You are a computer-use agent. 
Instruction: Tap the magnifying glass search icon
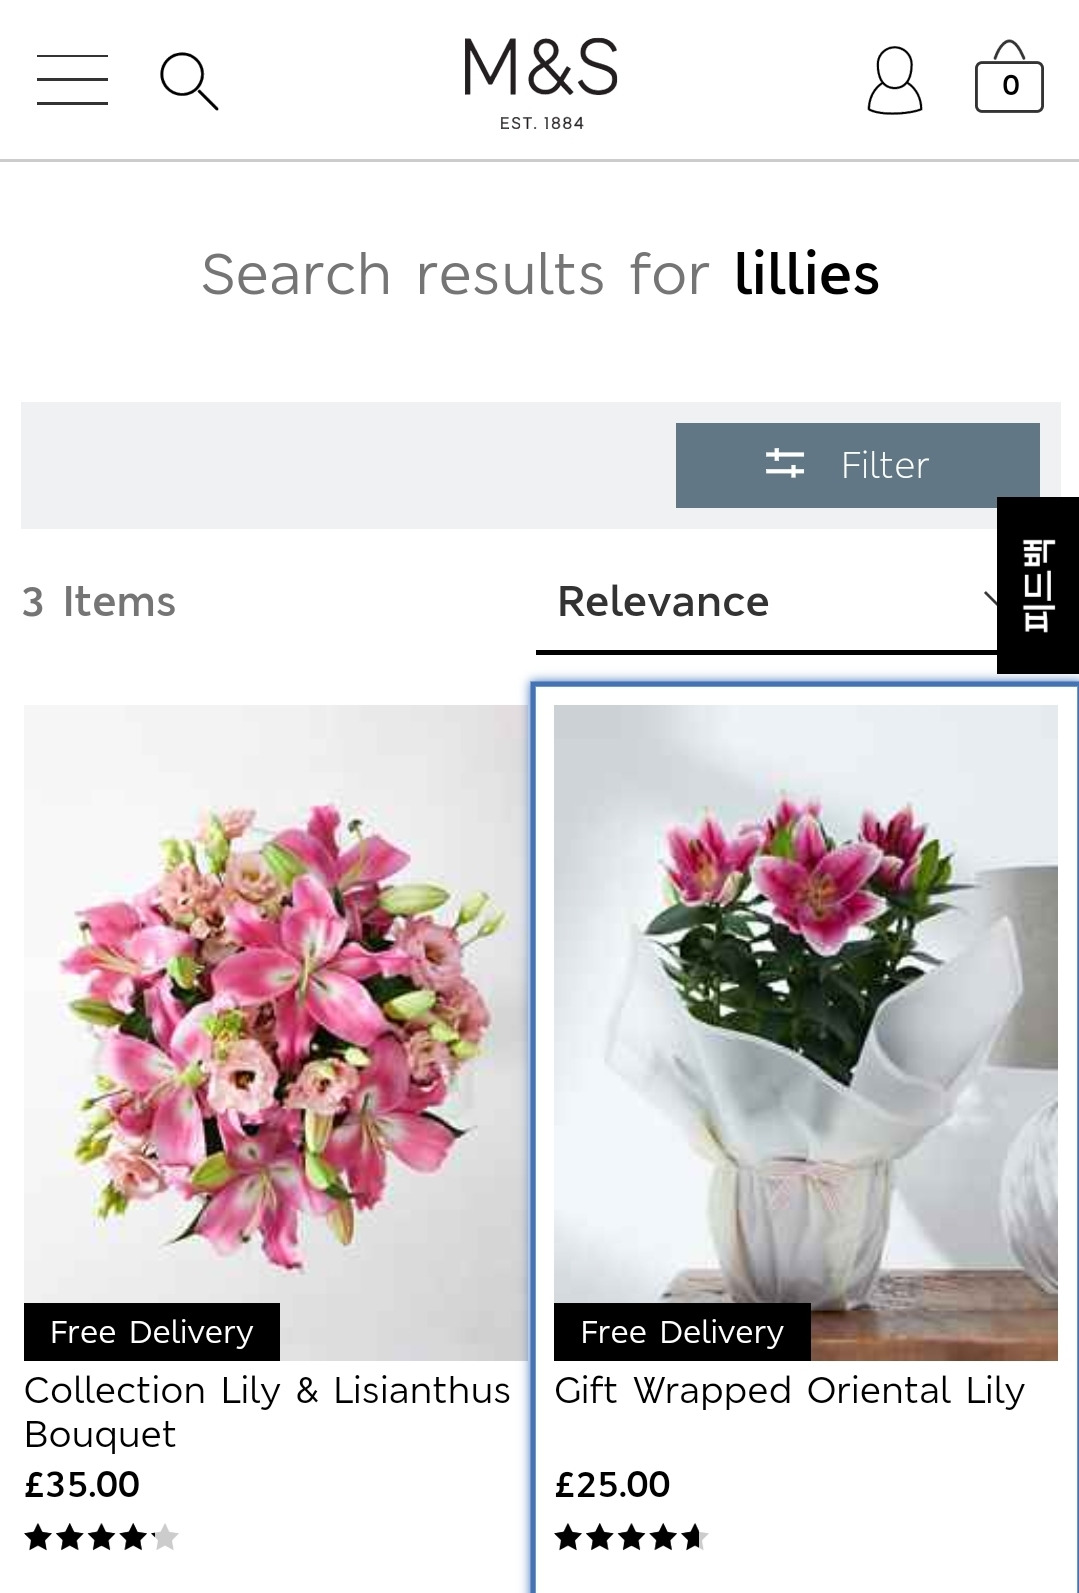click(189, 81)
